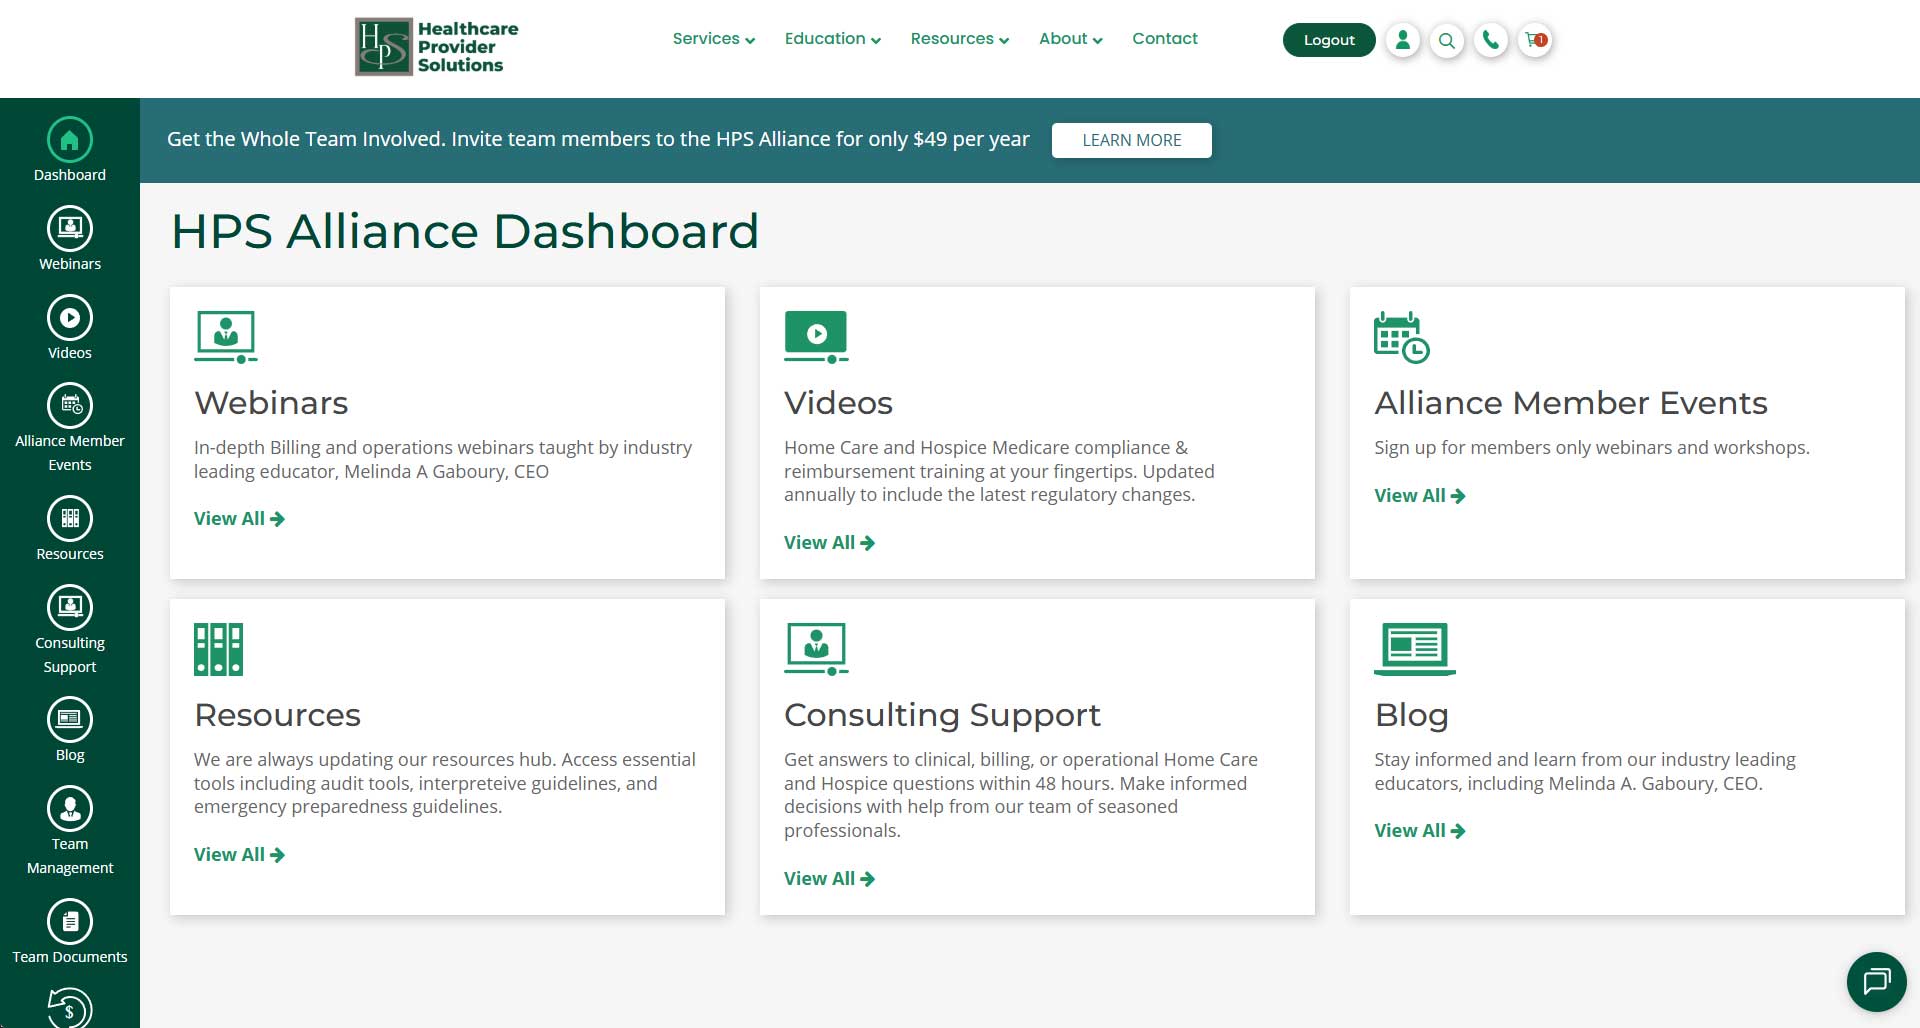Open the search icon
Image resolution: width=1920 pixels, height=1028 pixels.
click(1447, 40)
